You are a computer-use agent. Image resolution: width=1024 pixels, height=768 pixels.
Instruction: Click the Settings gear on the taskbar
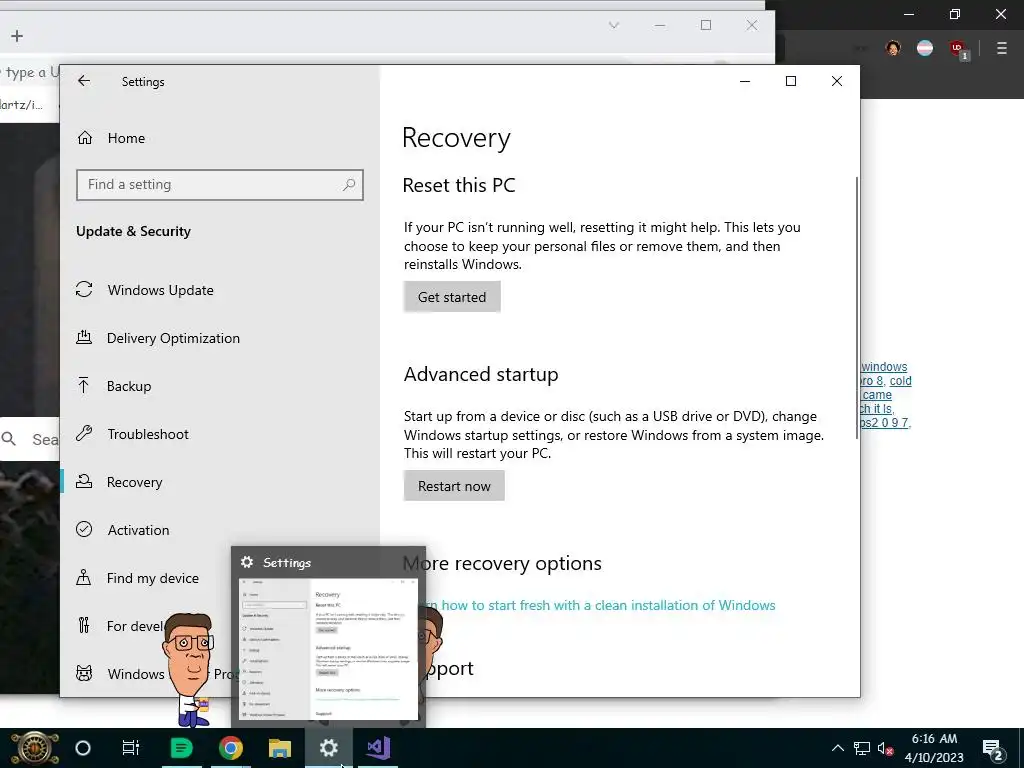click(328, 748)
